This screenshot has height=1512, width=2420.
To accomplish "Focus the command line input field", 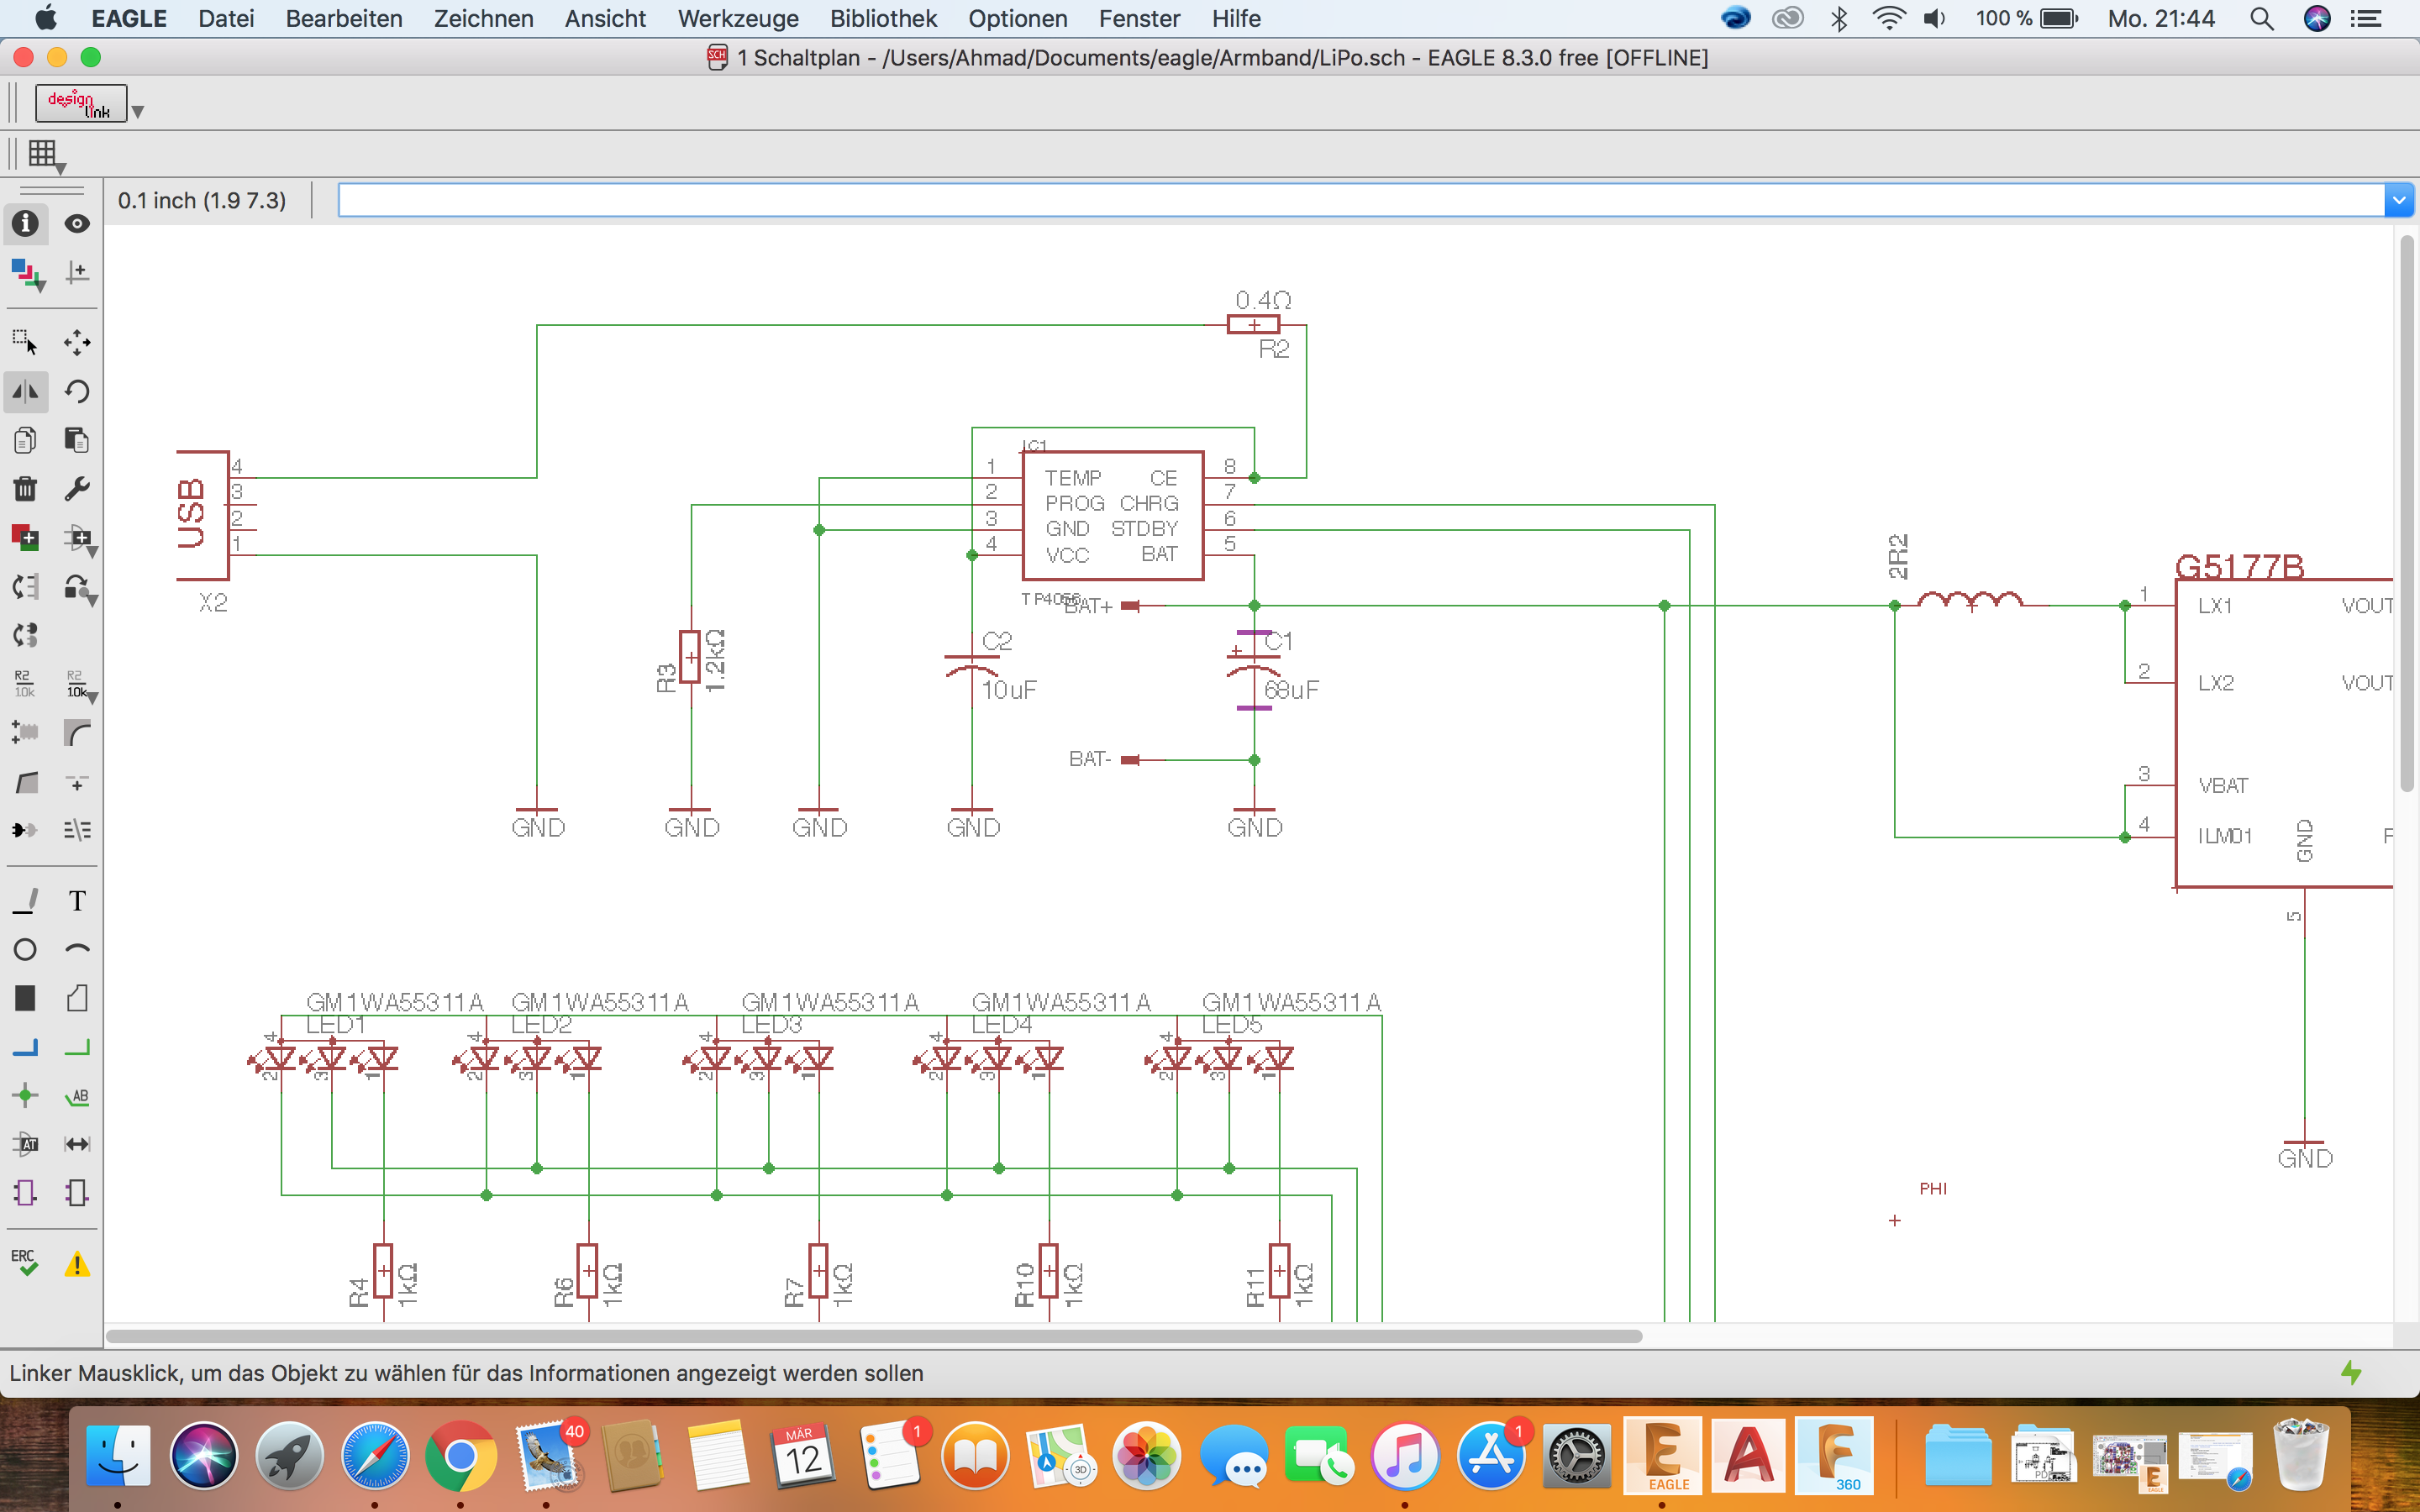I will coord(1361,201).
